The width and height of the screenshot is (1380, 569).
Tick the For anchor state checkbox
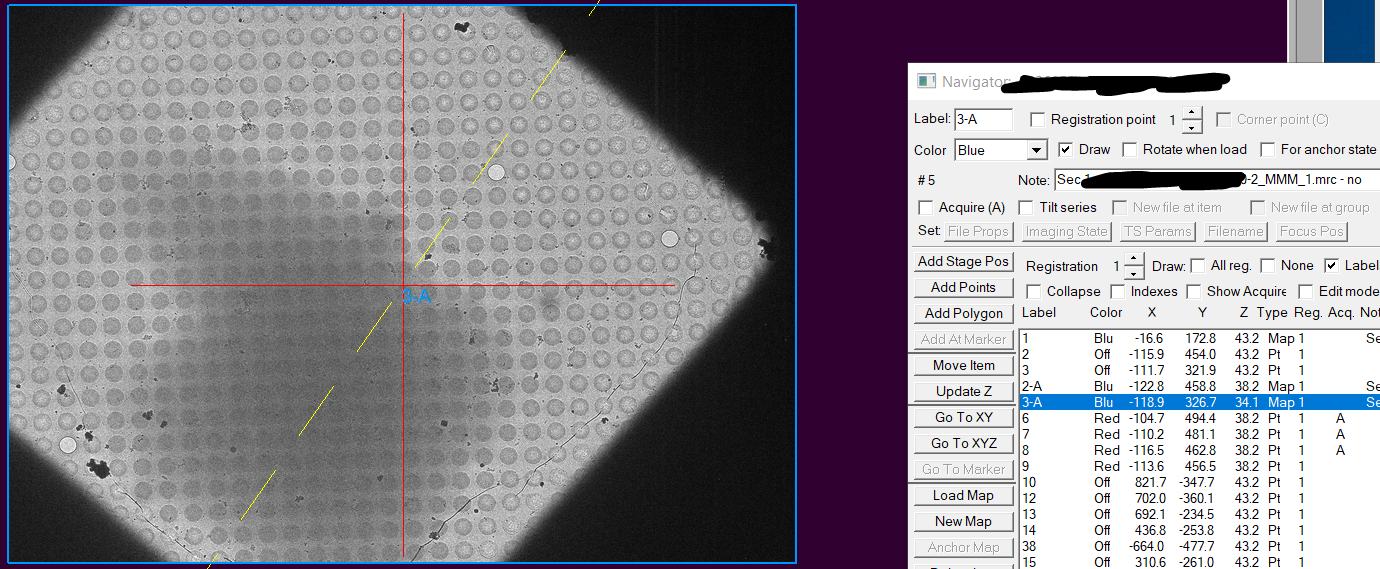(x=1268, y=150)
